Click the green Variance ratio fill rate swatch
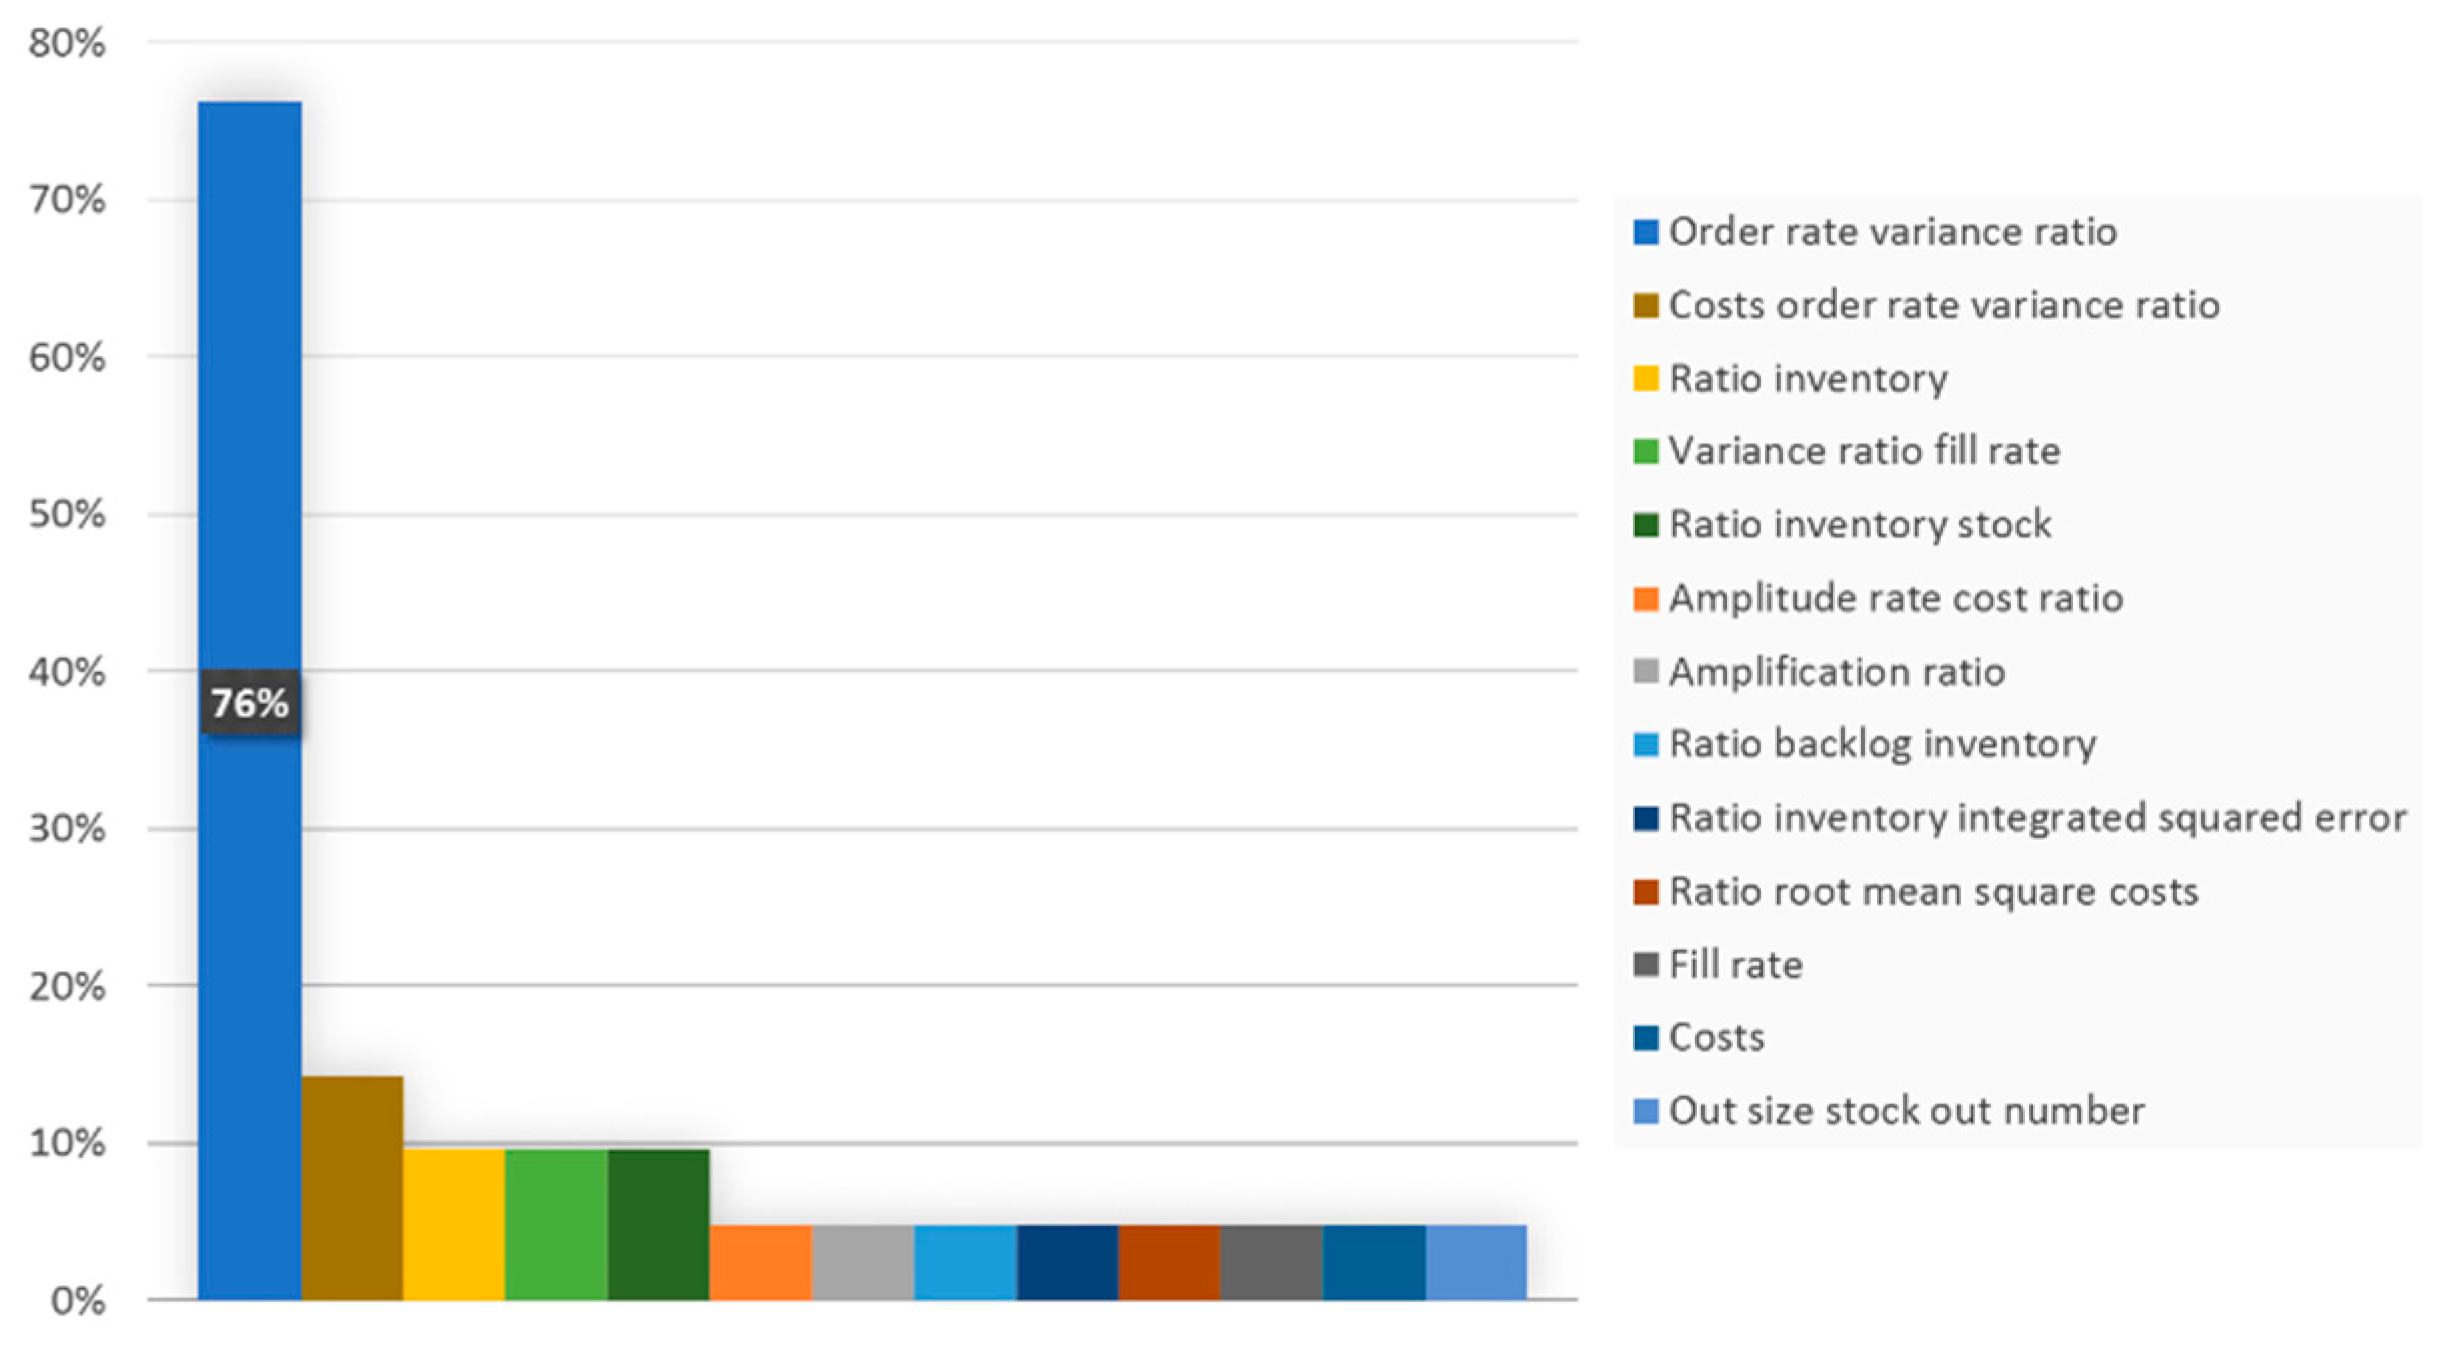The width and height of the screenshot is (2456, 1346). [x=1645, y=451]
